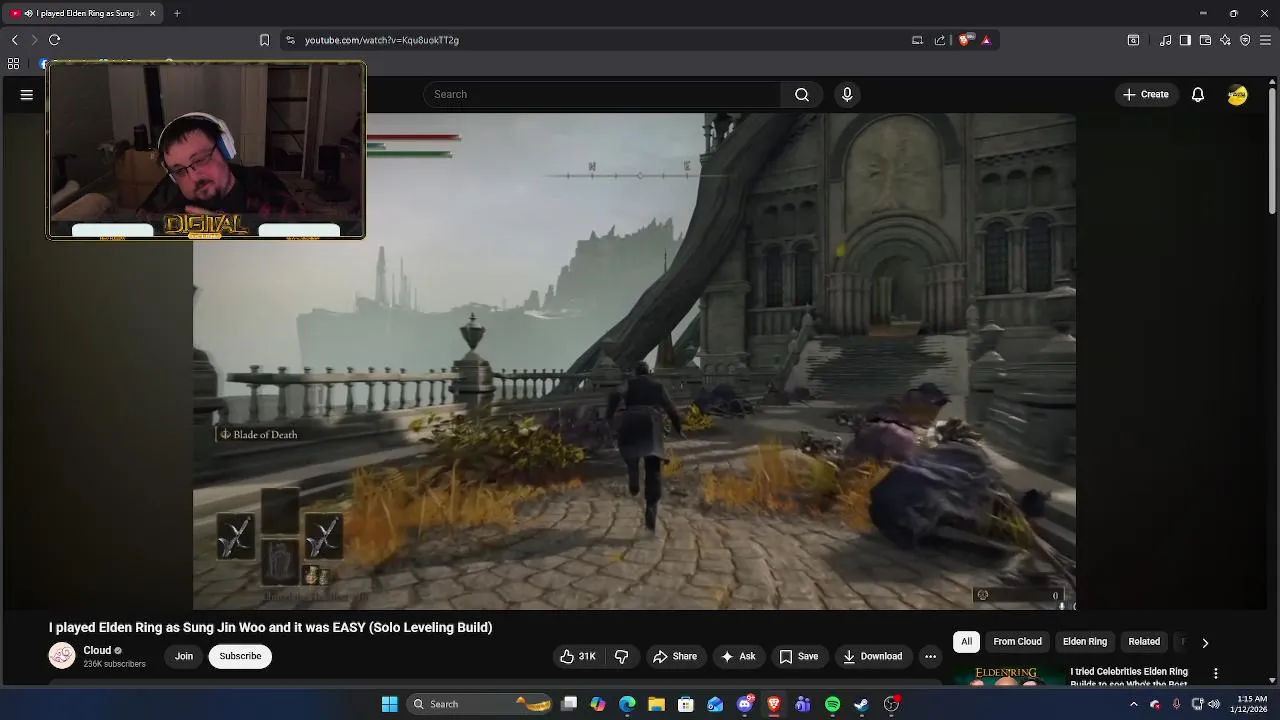The width and height of the screenshot is (1280, 720).
Task: Select the Related filter chip
Action: [x=1144, y=642]
